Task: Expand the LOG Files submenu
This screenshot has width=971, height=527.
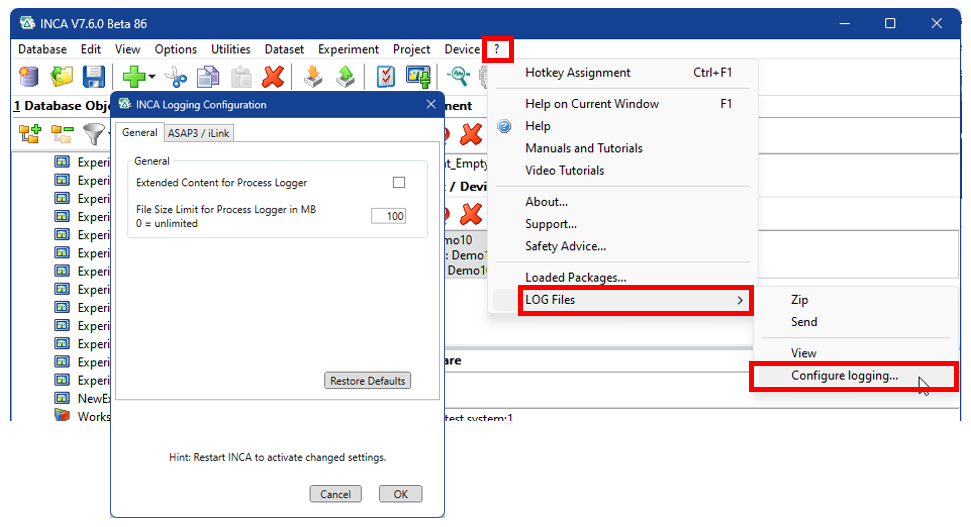Action: pos(635,300)
